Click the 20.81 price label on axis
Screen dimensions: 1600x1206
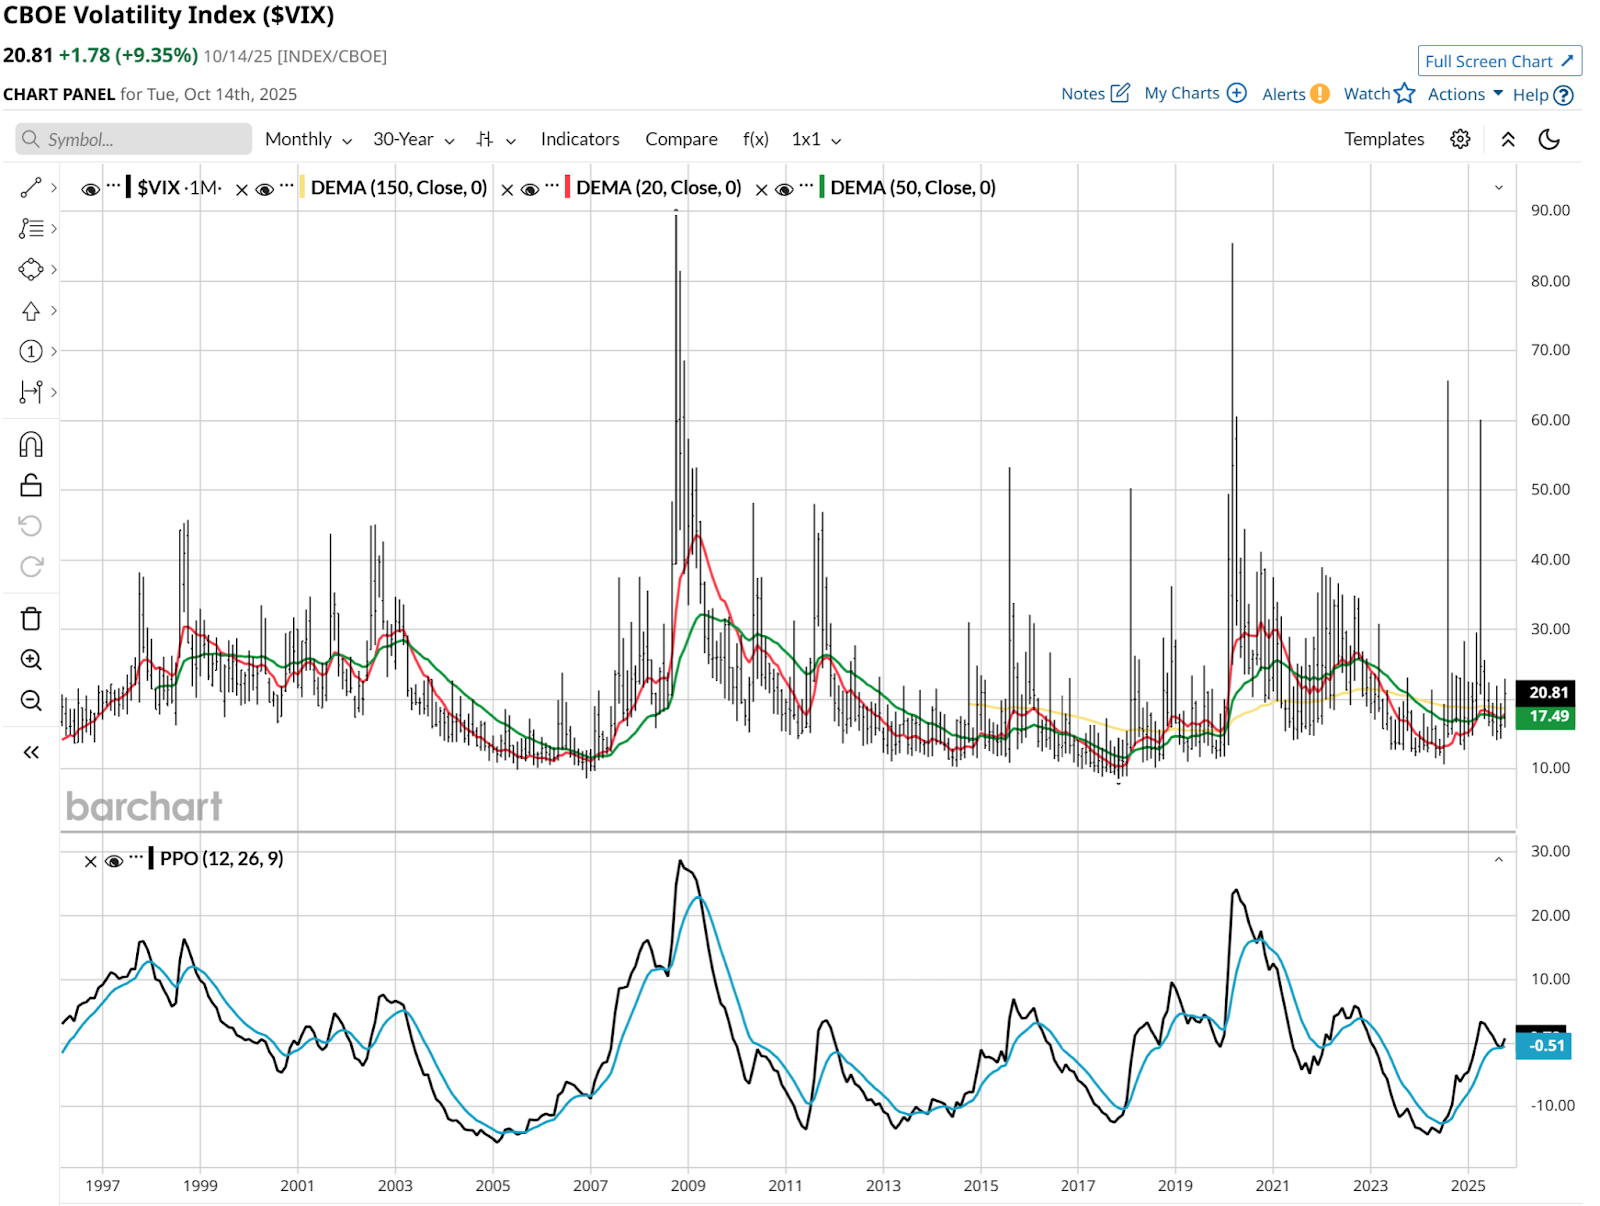[x=1546, y=692]
